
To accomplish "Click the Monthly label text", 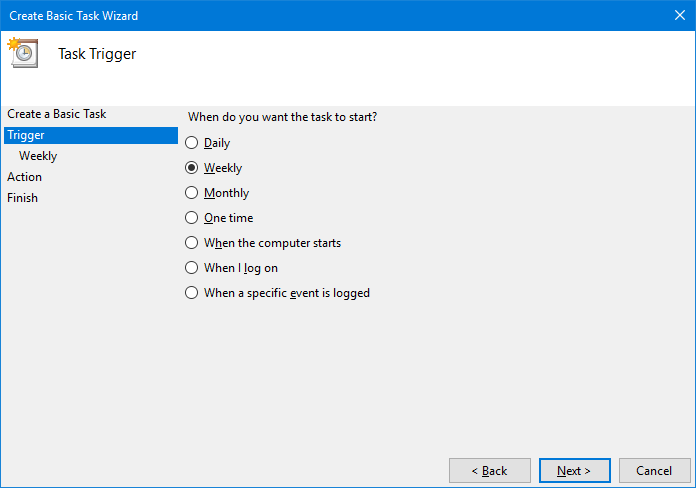I will (x=226, y=193).
